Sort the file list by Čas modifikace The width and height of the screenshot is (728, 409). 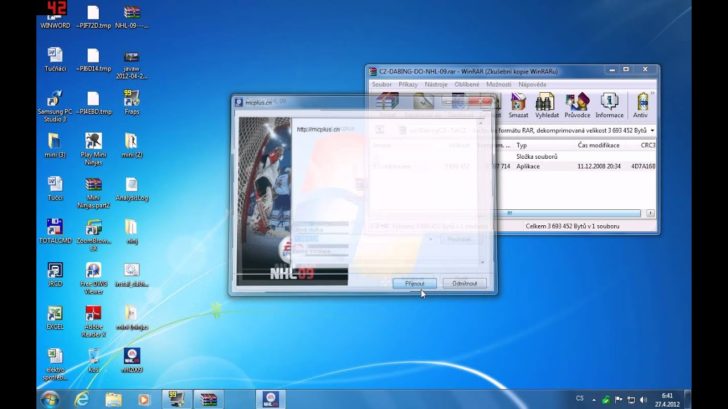click(x=598, y=145)
